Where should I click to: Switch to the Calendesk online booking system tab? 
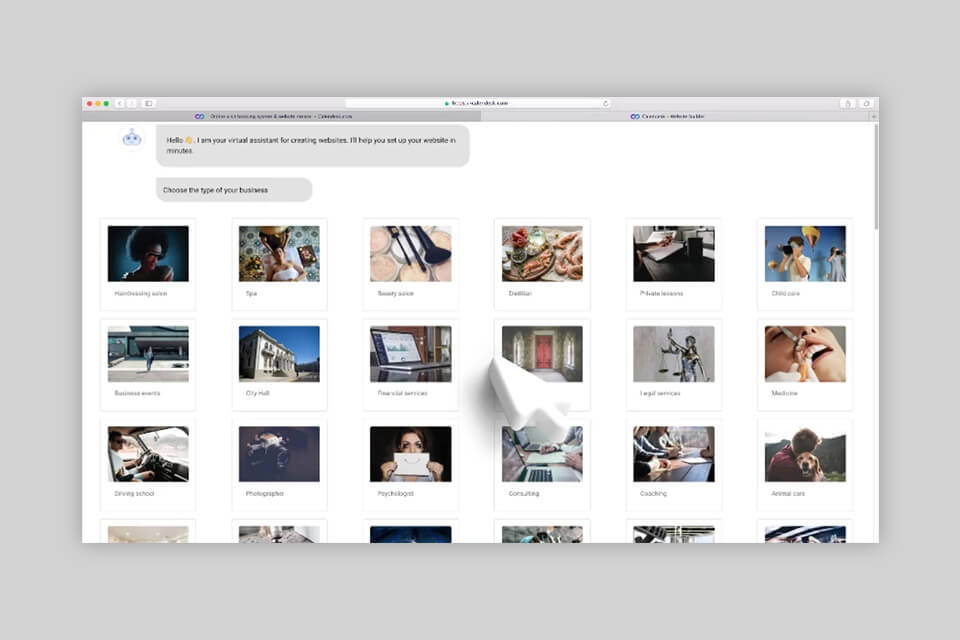pyautogui.click(x=282, y=116)
